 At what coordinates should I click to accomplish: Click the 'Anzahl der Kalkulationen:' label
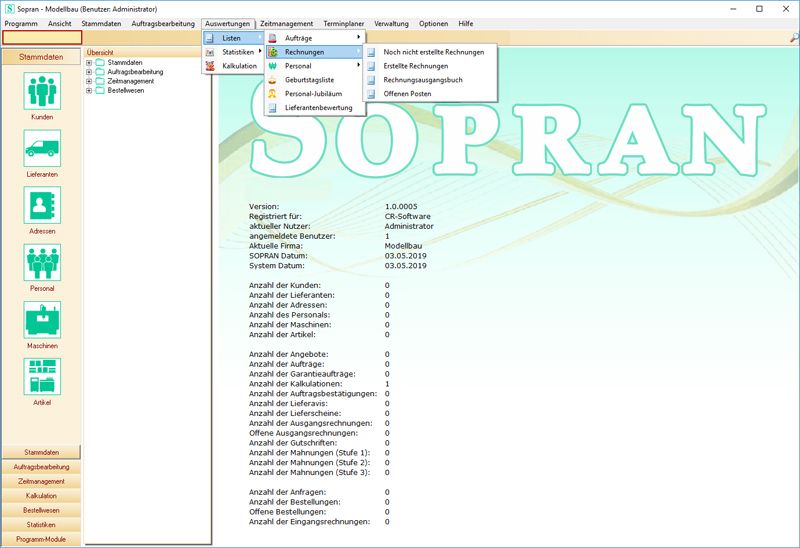coord(295,384)
